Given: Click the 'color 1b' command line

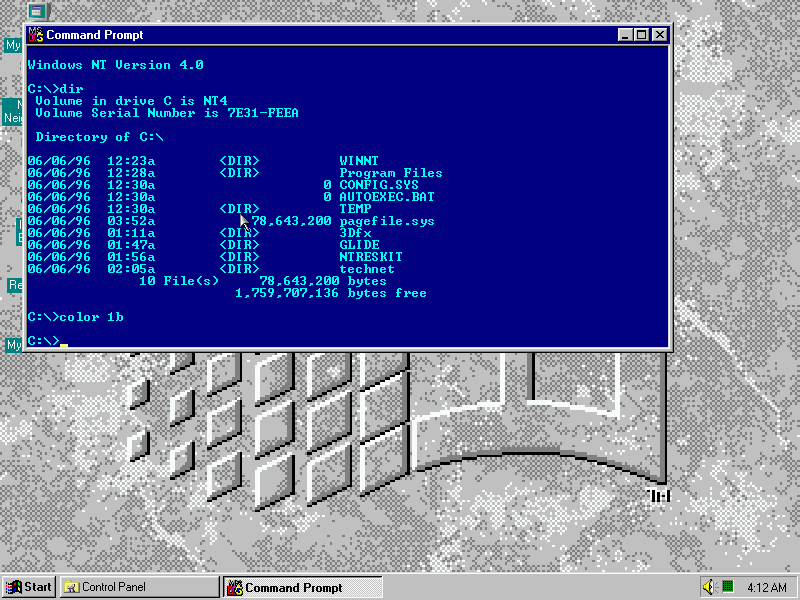Looking at the screenshot, I should click(91, 317).
